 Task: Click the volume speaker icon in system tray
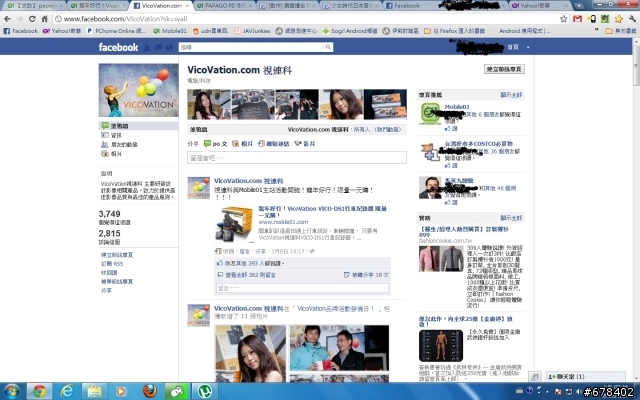pyautogui.click(x=578, y=391)
